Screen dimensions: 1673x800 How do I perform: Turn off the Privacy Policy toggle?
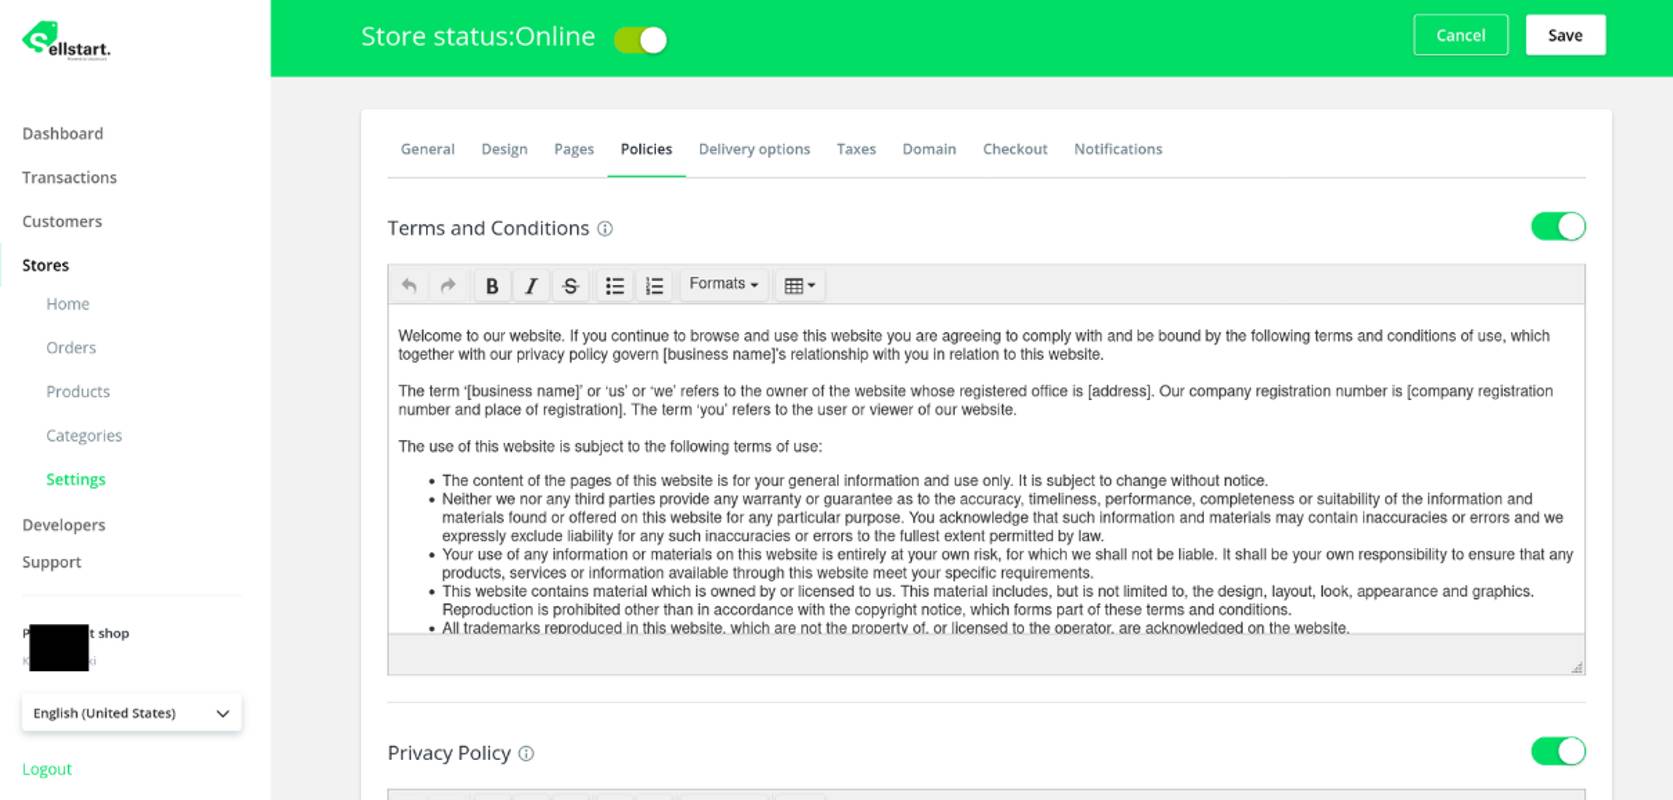pos(1557,751)
